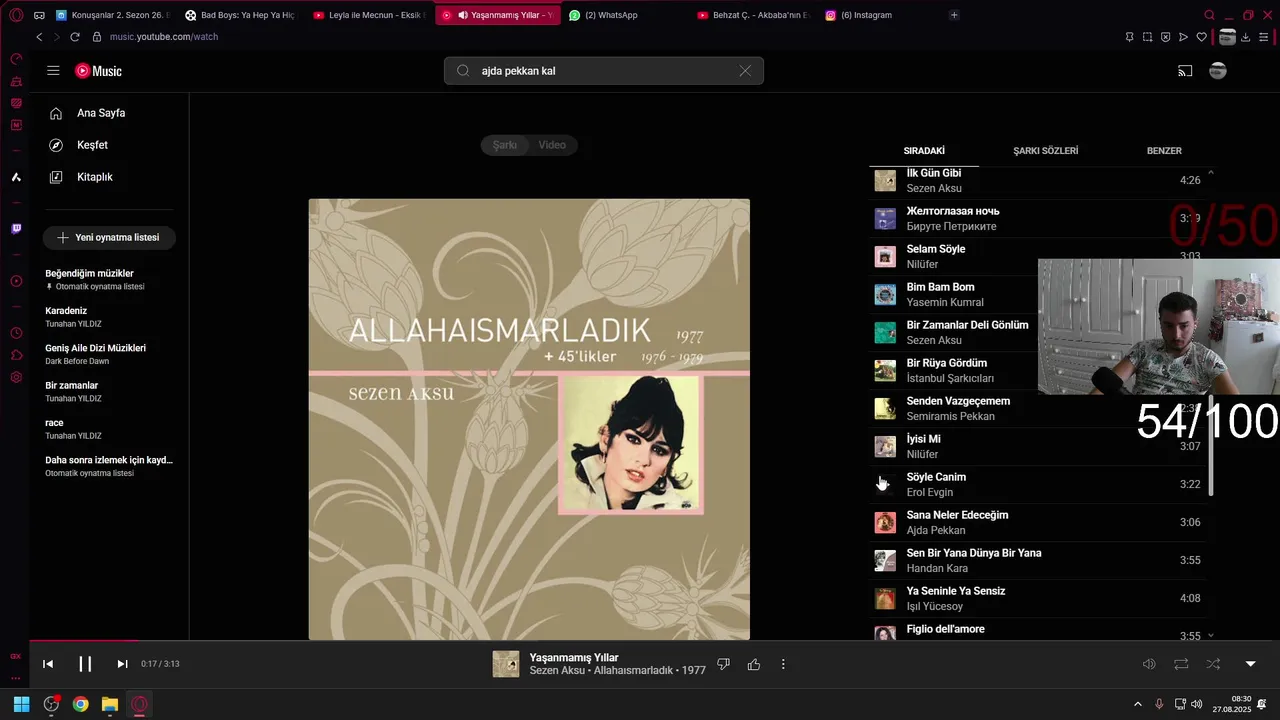
Task: Toggle shuffle mode
Action: (1213, 664)
